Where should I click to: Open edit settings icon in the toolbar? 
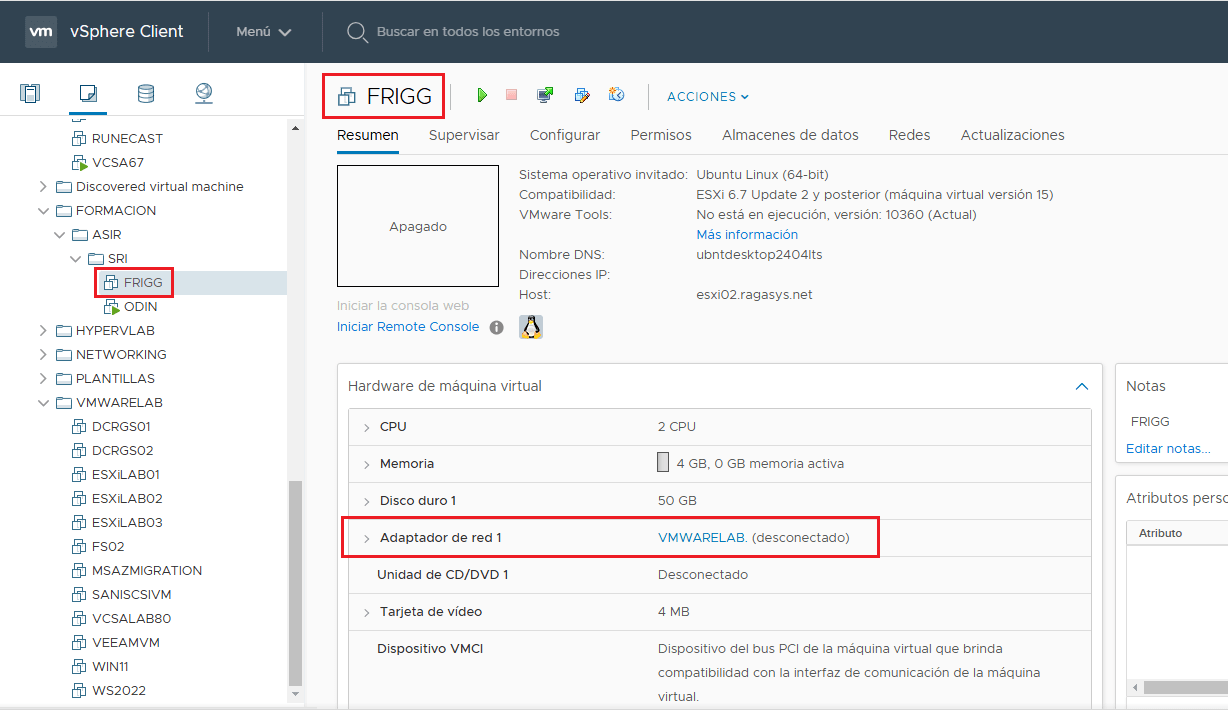582,95
